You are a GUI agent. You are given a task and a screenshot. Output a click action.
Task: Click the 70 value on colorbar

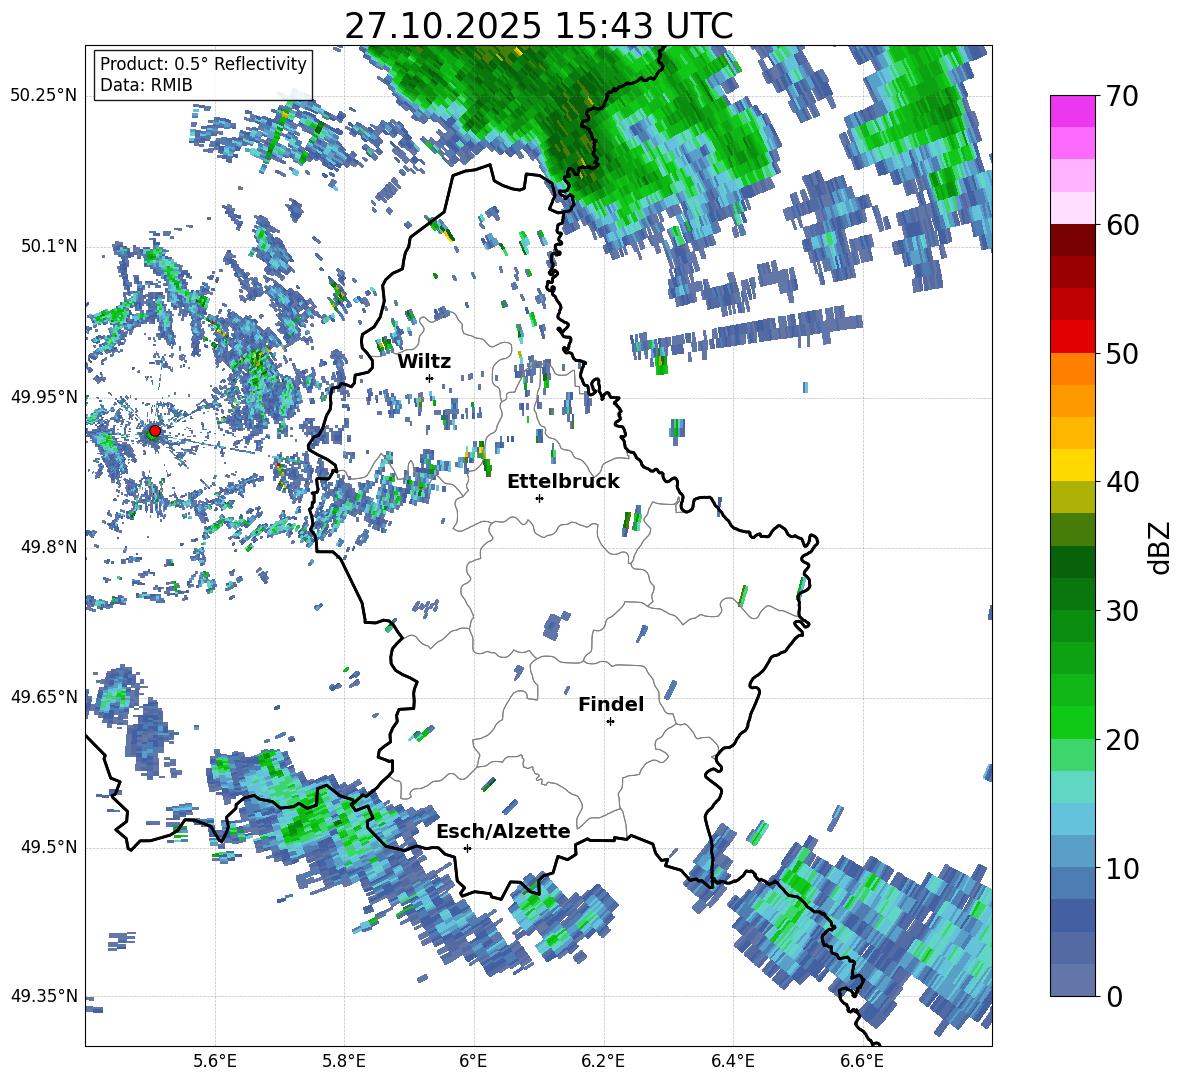coord(1122,96)
